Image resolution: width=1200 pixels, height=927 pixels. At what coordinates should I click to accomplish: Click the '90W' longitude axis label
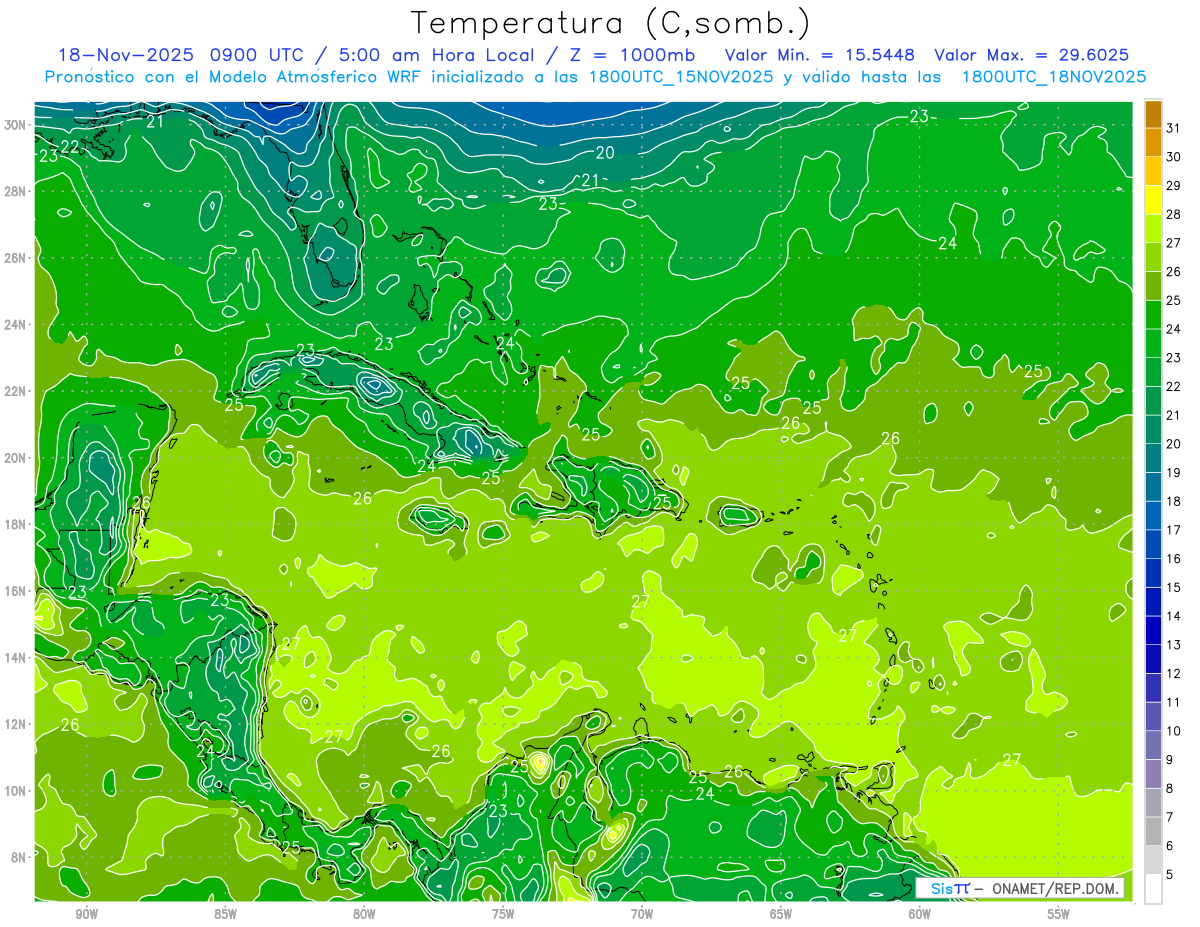point(86,914)
